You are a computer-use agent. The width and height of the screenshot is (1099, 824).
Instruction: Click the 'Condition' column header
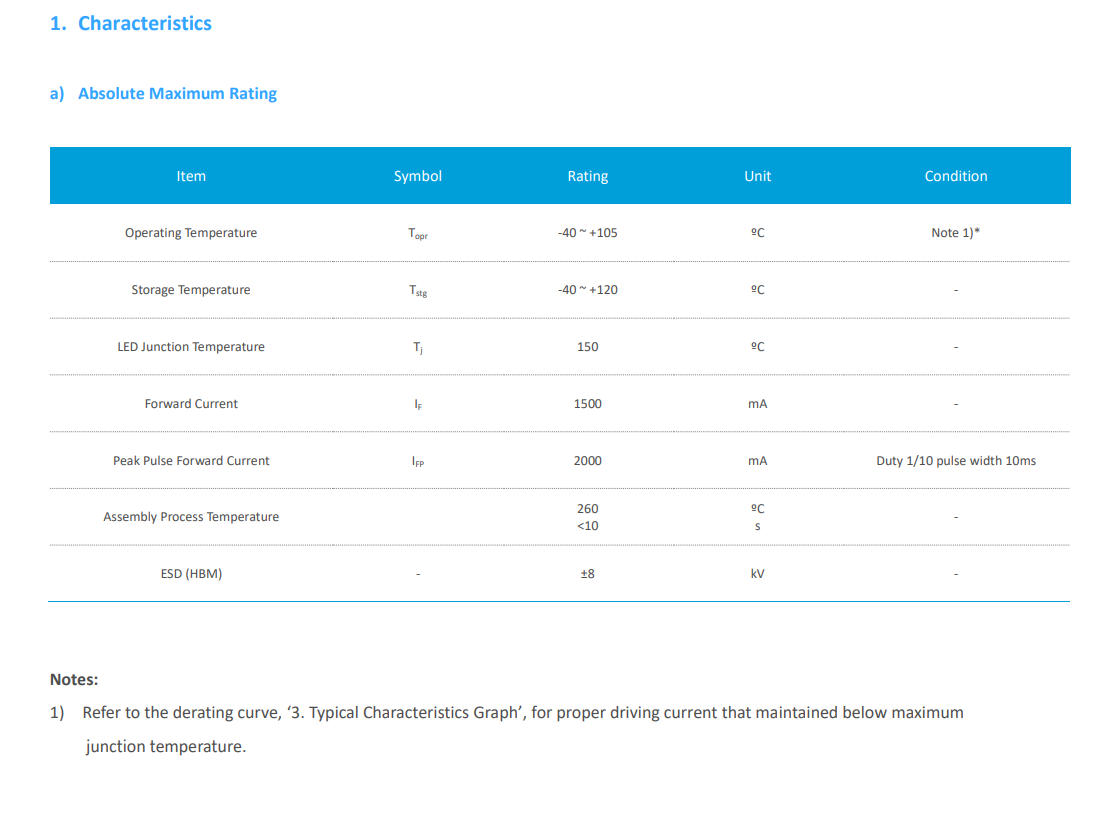tap(956, 176)
